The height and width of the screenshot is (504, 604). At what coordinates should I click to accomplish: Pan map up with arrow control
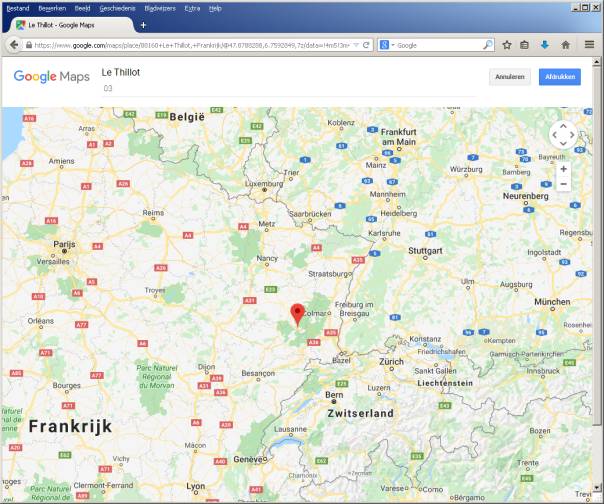point(563,126)
